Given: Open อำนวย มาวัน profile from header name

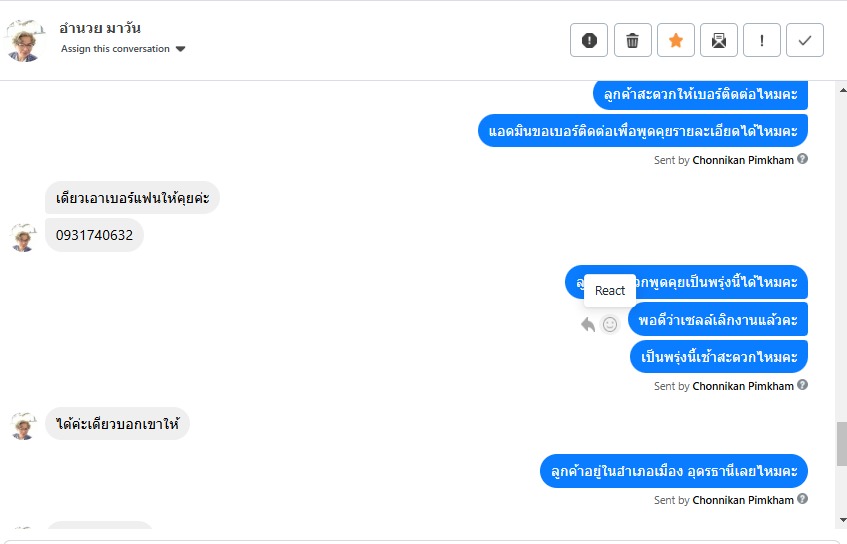Looking at the screenshot, I should click(100, 28).
